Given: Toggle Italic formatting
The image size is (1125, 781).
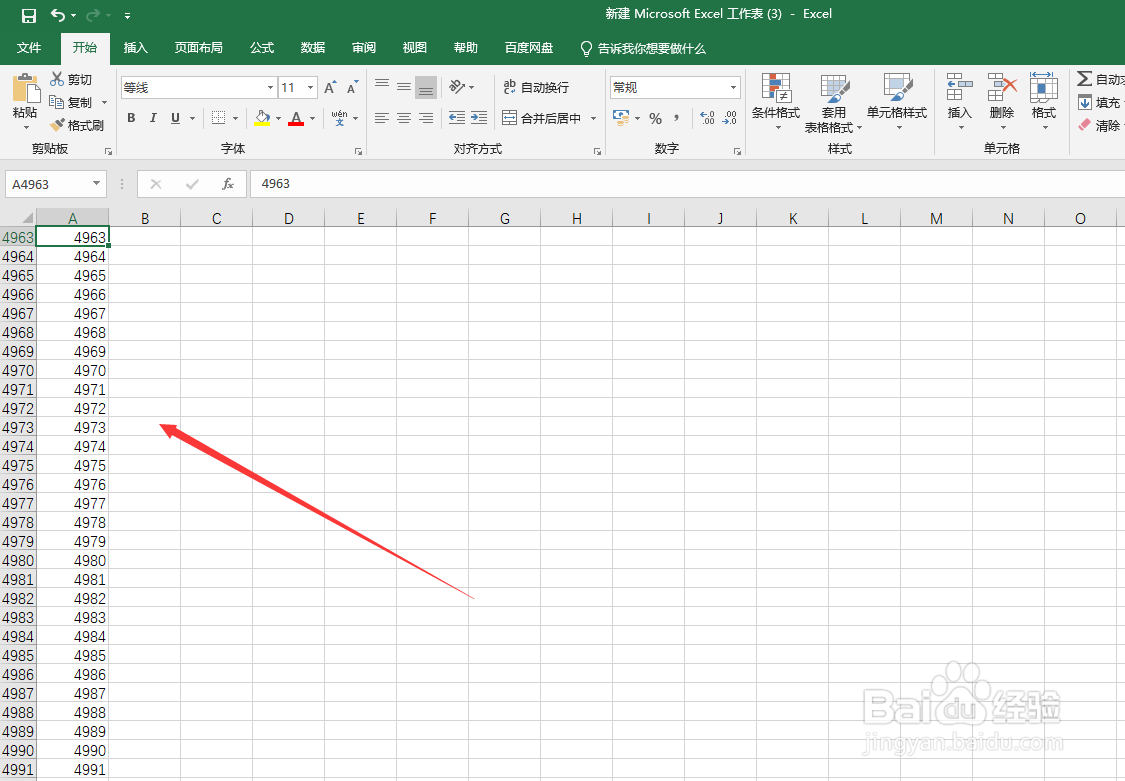Looking at the screenshot, I should pyautogui.click(x=153, y=118).
